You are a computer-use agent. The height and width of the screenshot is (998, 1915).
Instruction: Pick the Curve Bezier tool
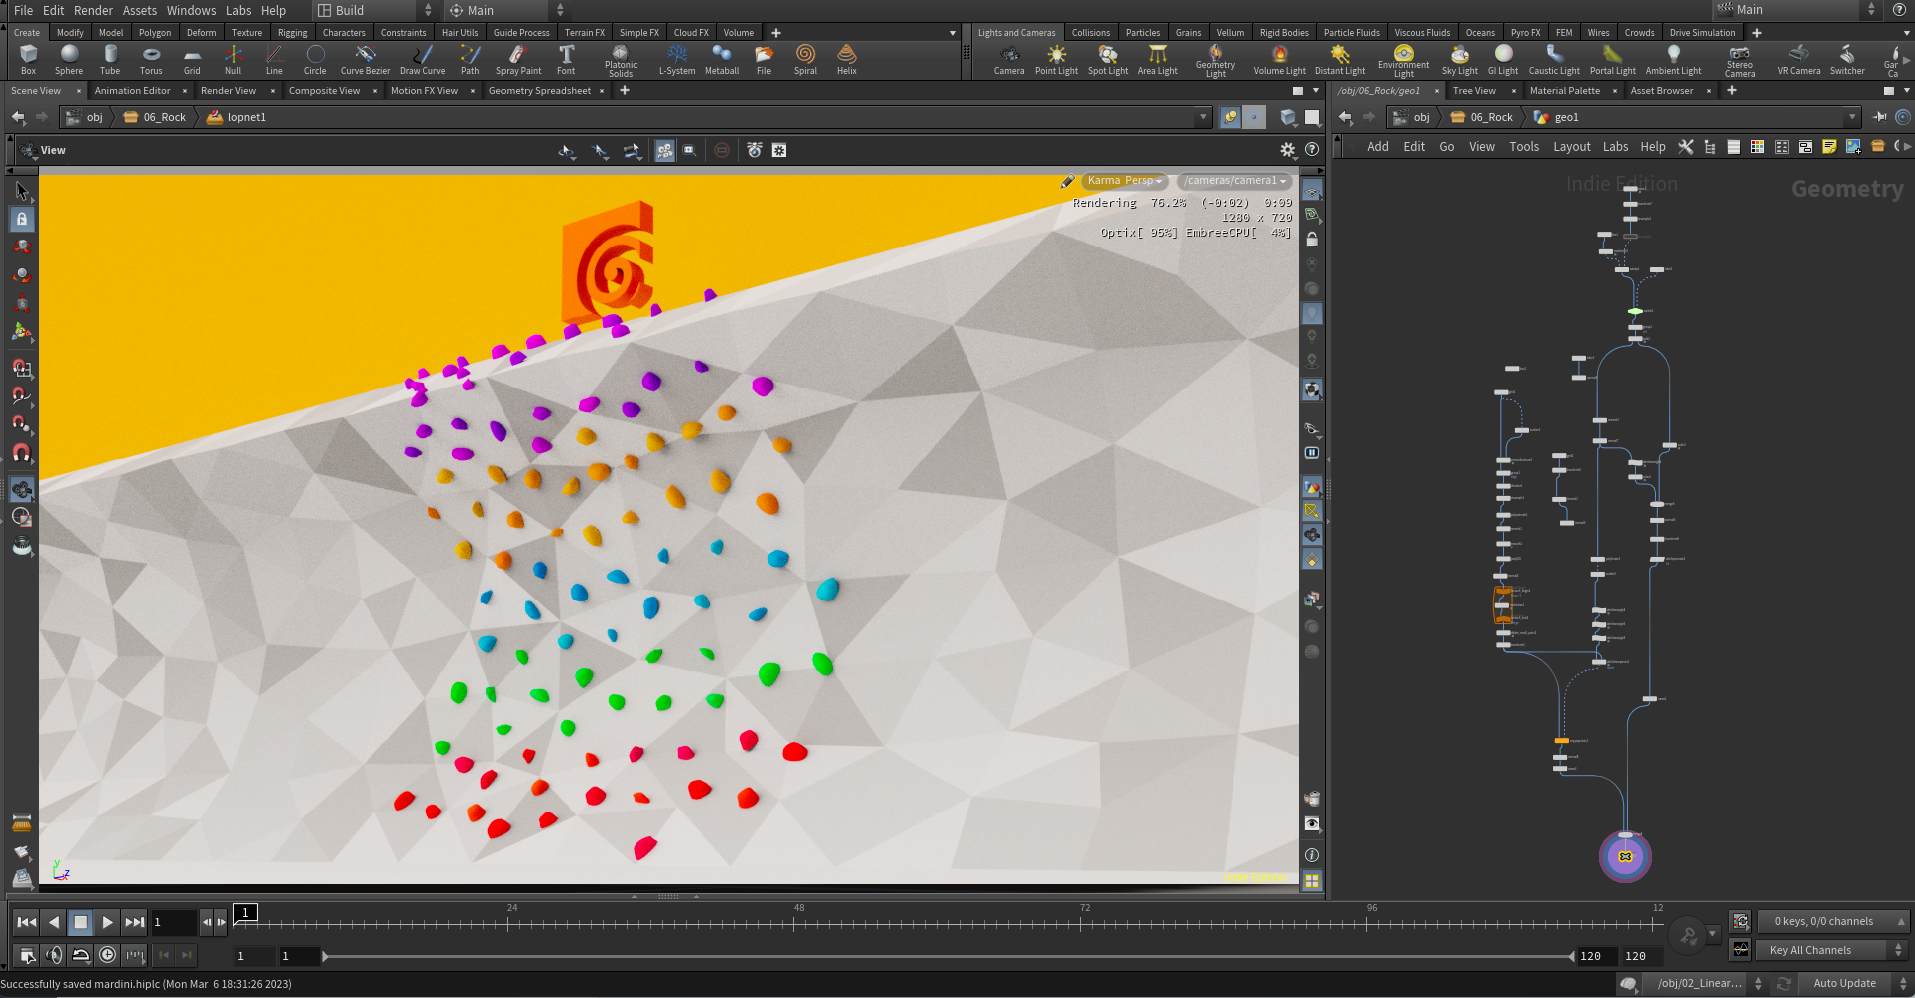[x=365, y=60]
